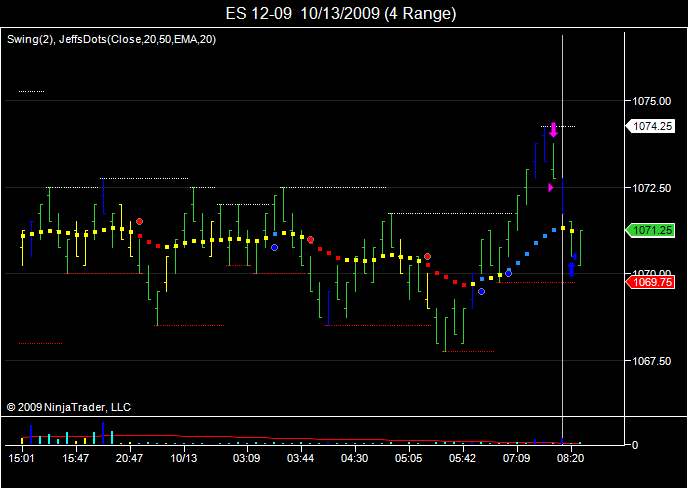Click the red 1069.75 price marker

tap(650, 282)
